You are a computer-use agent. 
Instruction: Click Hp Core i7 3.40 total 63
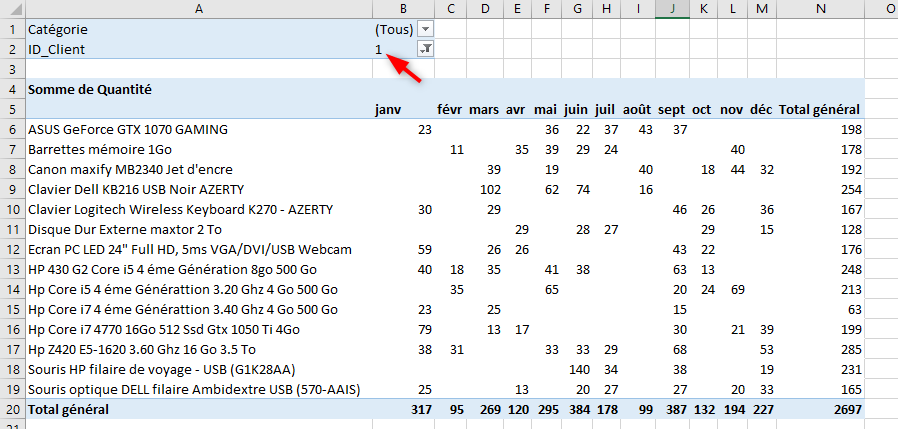pyautogui.click(x=854, y=309)
